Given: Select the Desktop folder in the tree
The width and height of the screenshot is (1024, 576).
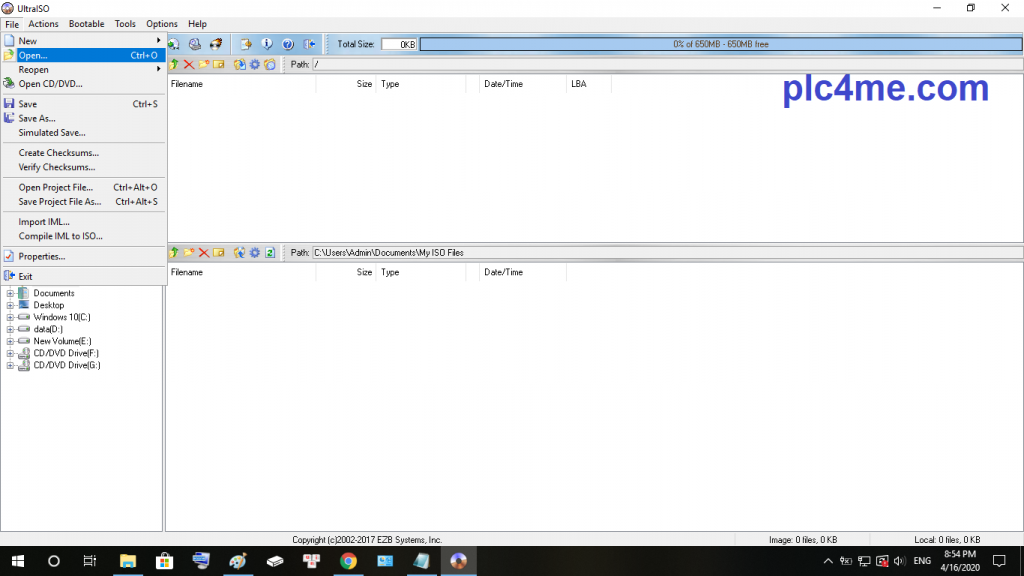Looking at the screenshot, I should pyautogui.click(x=48, y=305).
